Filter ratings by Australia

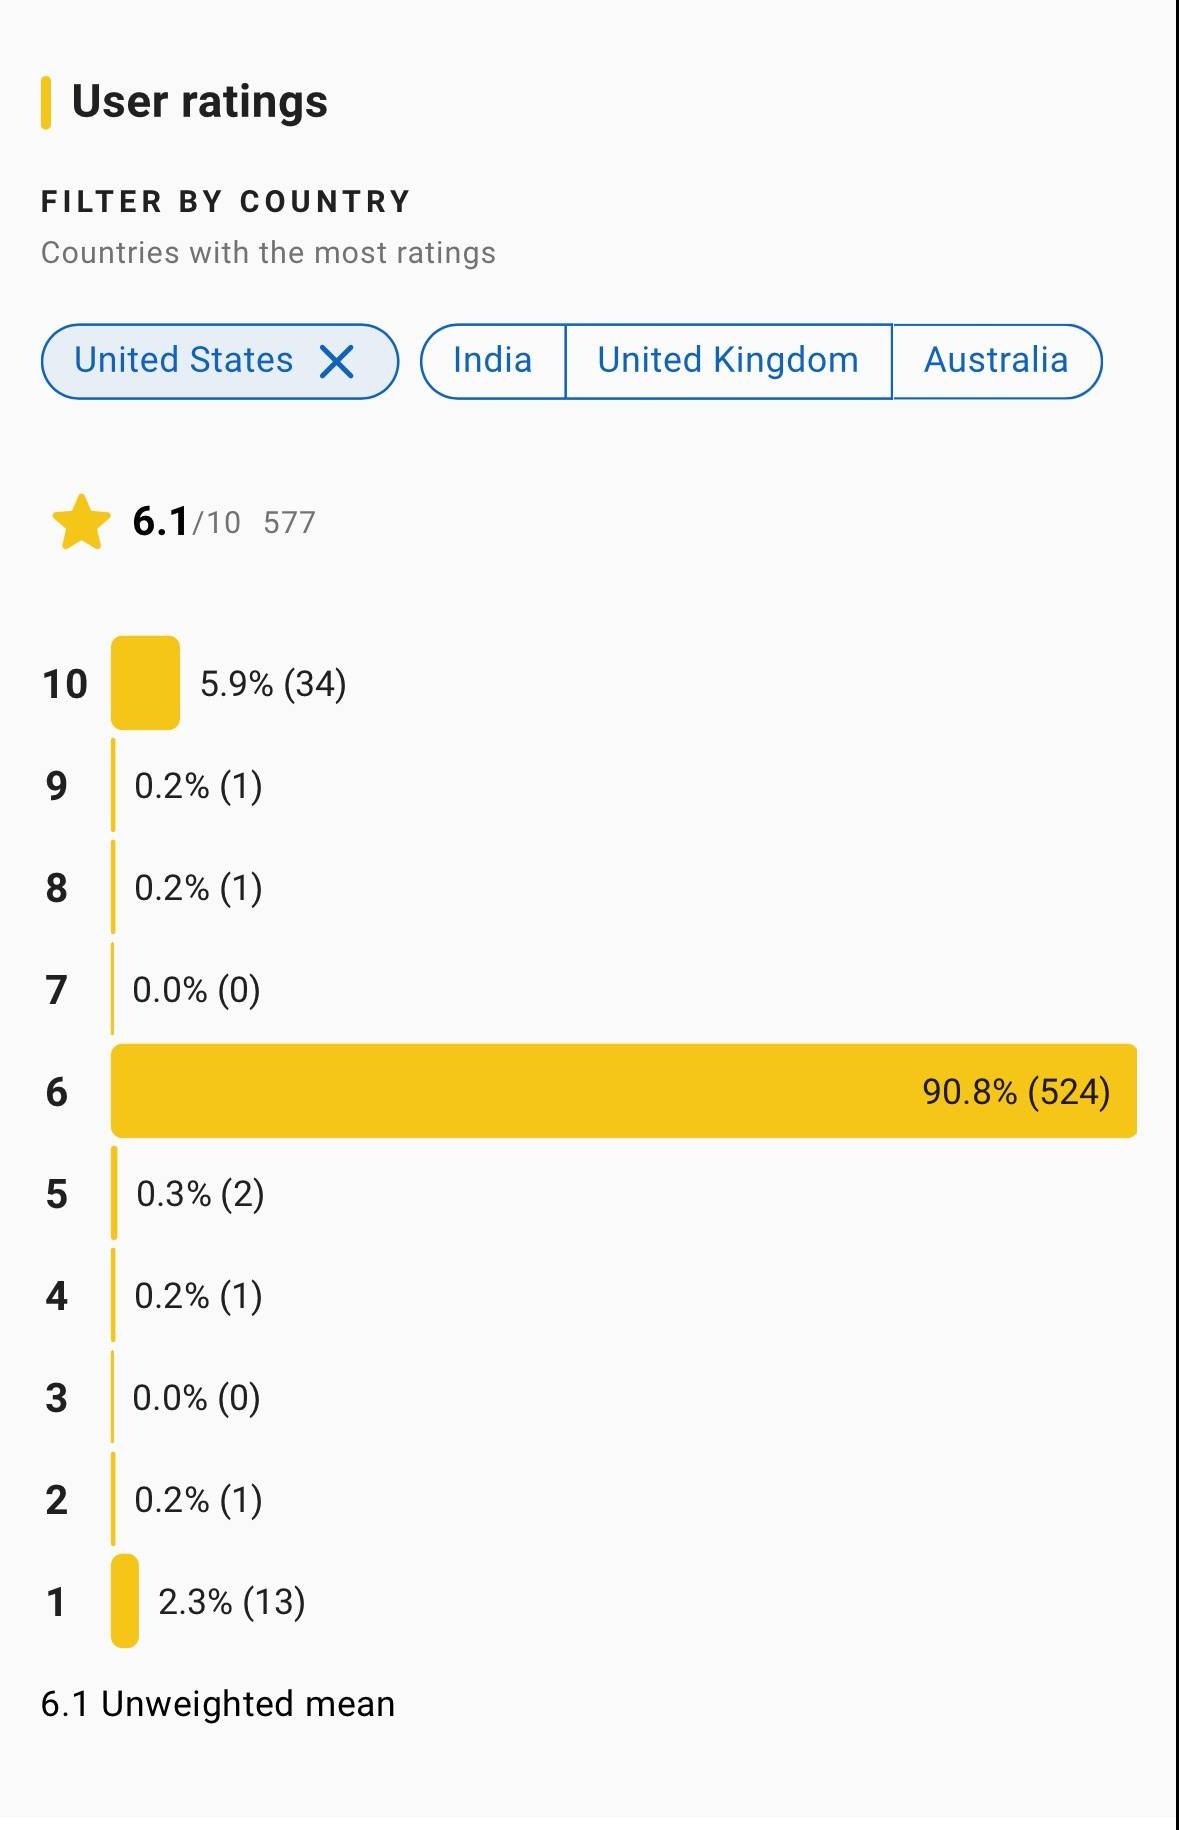point(995,361)
